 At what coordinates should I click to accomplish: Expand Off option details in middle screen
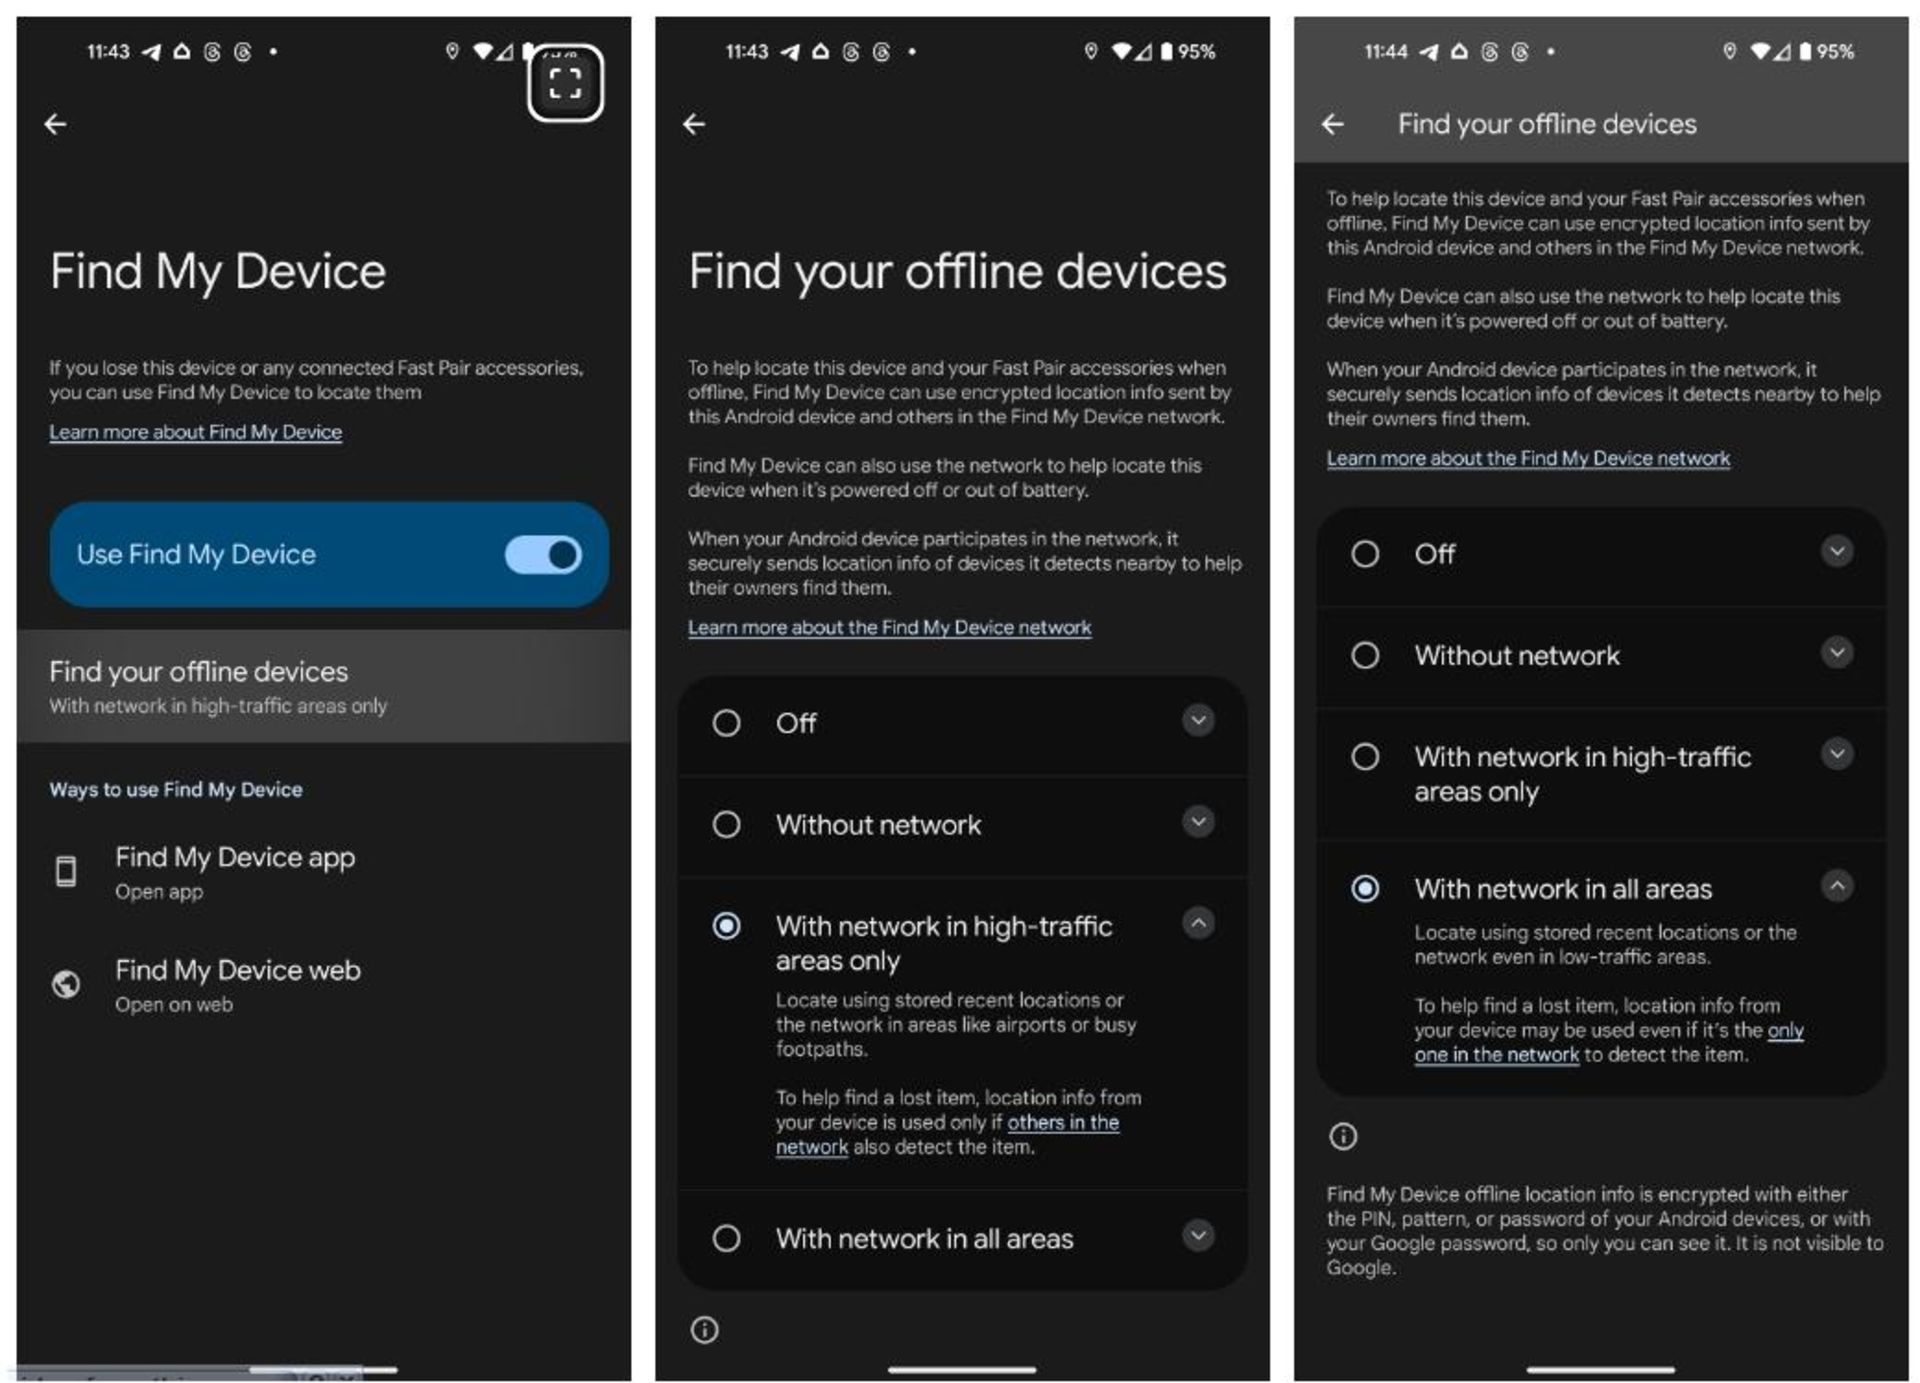(x=1198, y=720)
